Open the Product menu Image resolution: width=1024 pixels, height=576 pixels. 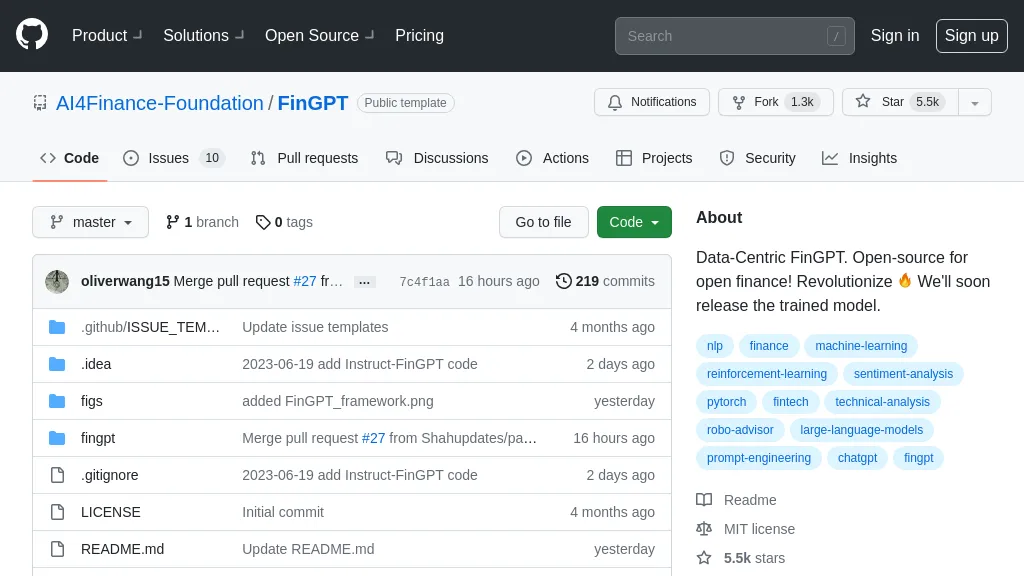pos(107,36)
